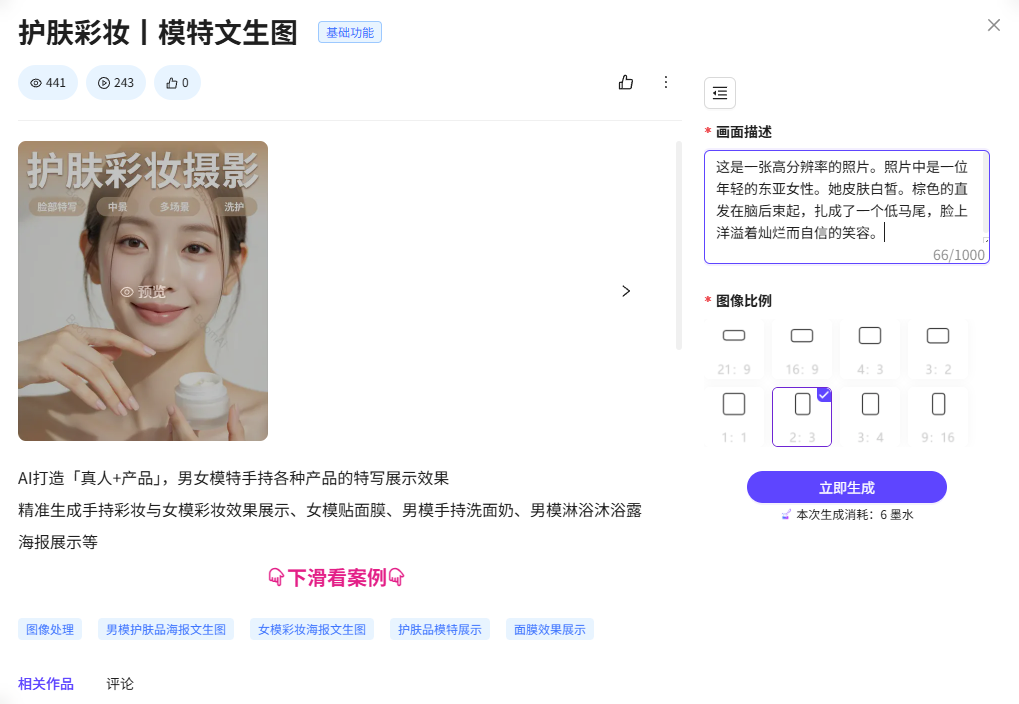The height and width of the screenshot is (704, 1019).
Task: Open the 图像处理 tag
Action: click(50, 629)
